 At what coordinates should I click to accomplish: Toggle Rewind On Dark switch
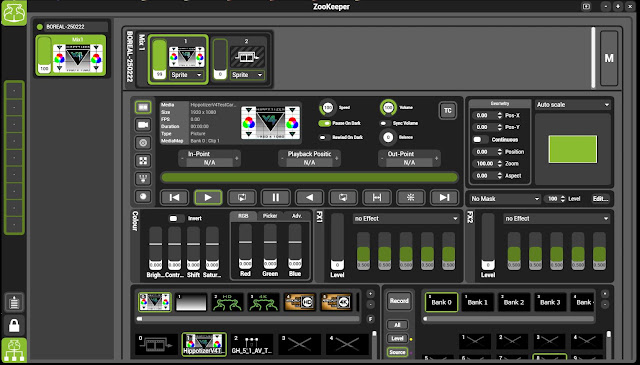coord(325,137)
